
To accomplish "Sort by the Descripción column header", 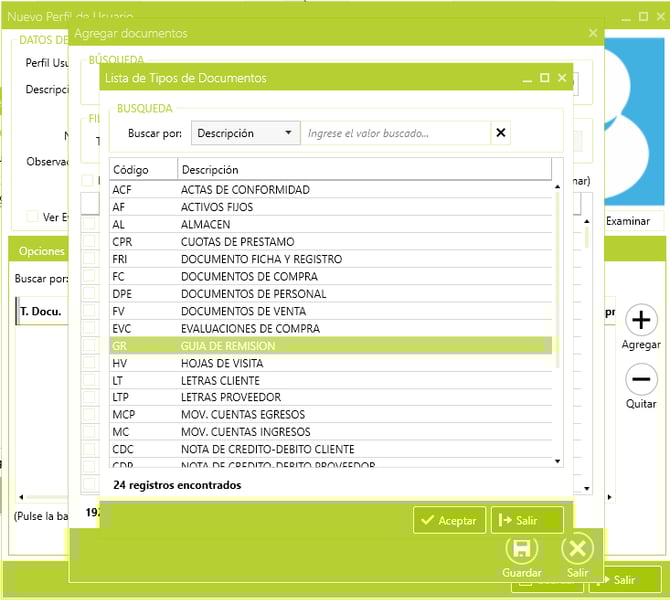I will pyautogui.click(x=364, y=169).
